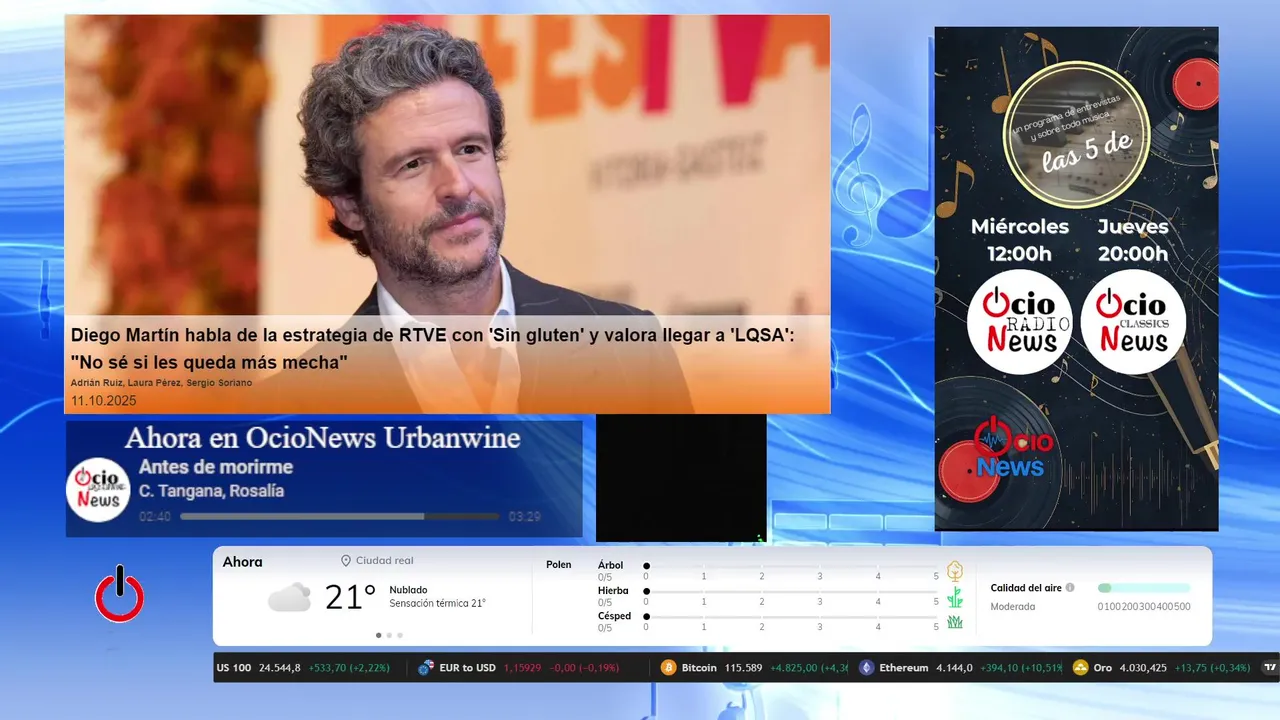This screenshot has width=1280, height=720.
Task: Select the second weather carousel dot
Action: pos(389,635)
